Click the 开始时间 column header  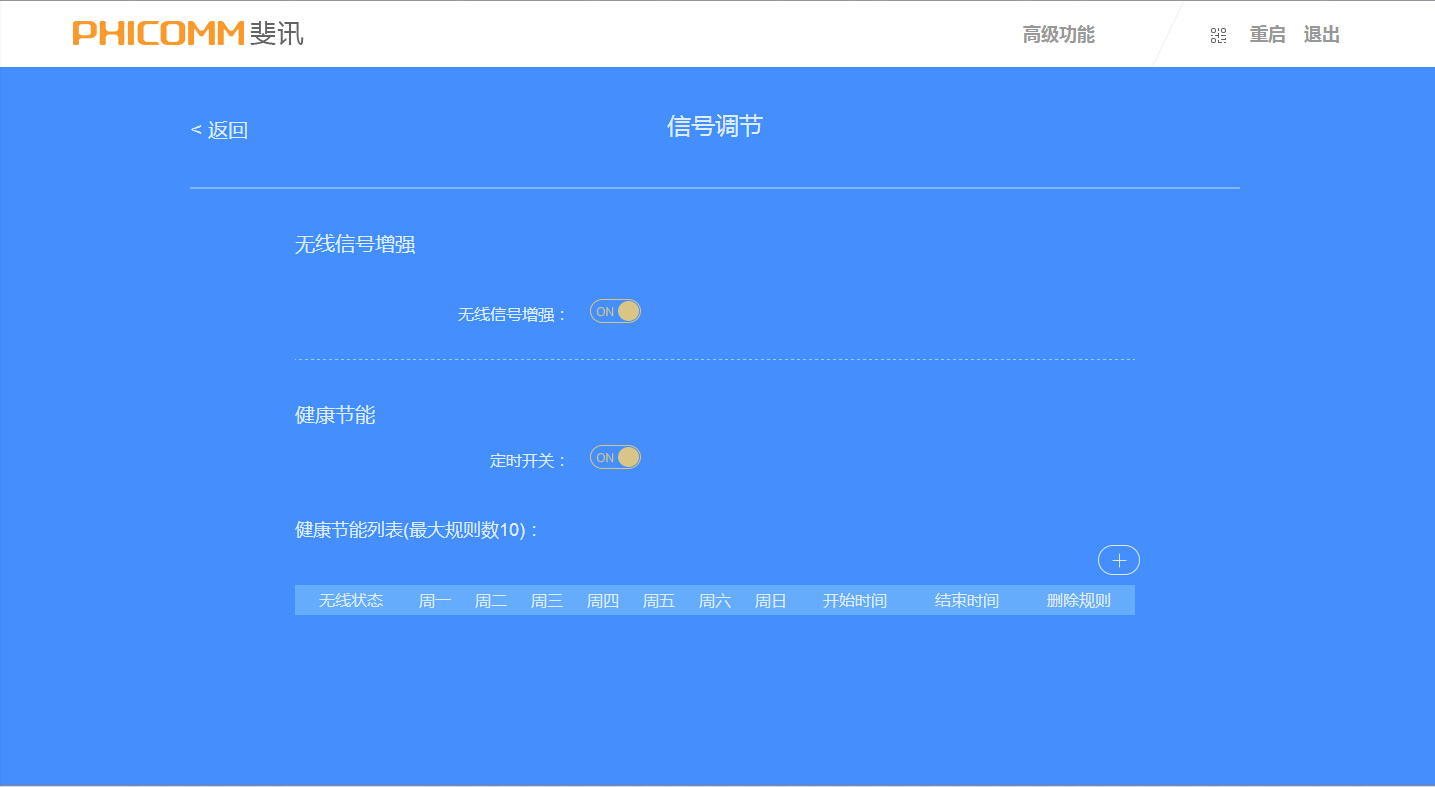pyautogui.click(x=855, y=599)
